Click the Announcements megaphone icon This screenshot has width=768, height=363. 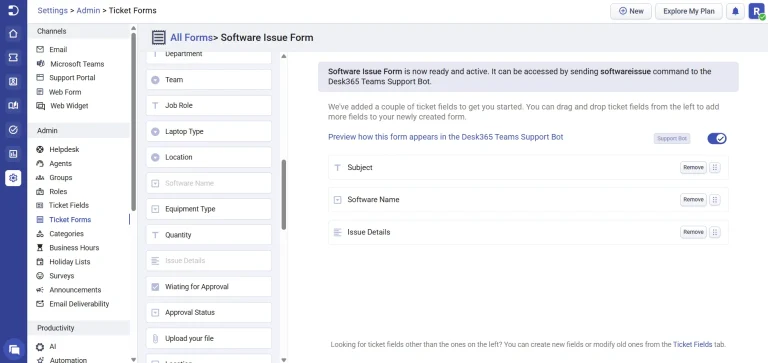click(40, 290)
